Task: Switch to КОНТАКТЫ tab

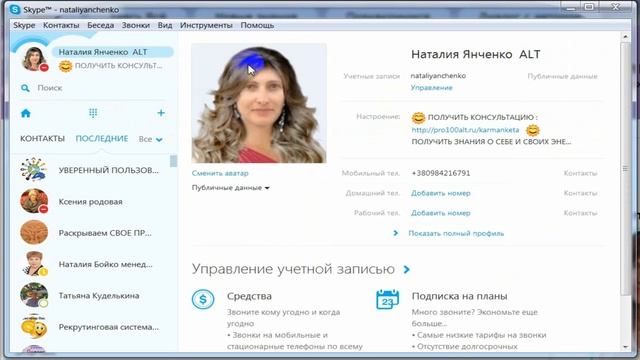Action: pos(42,139)
